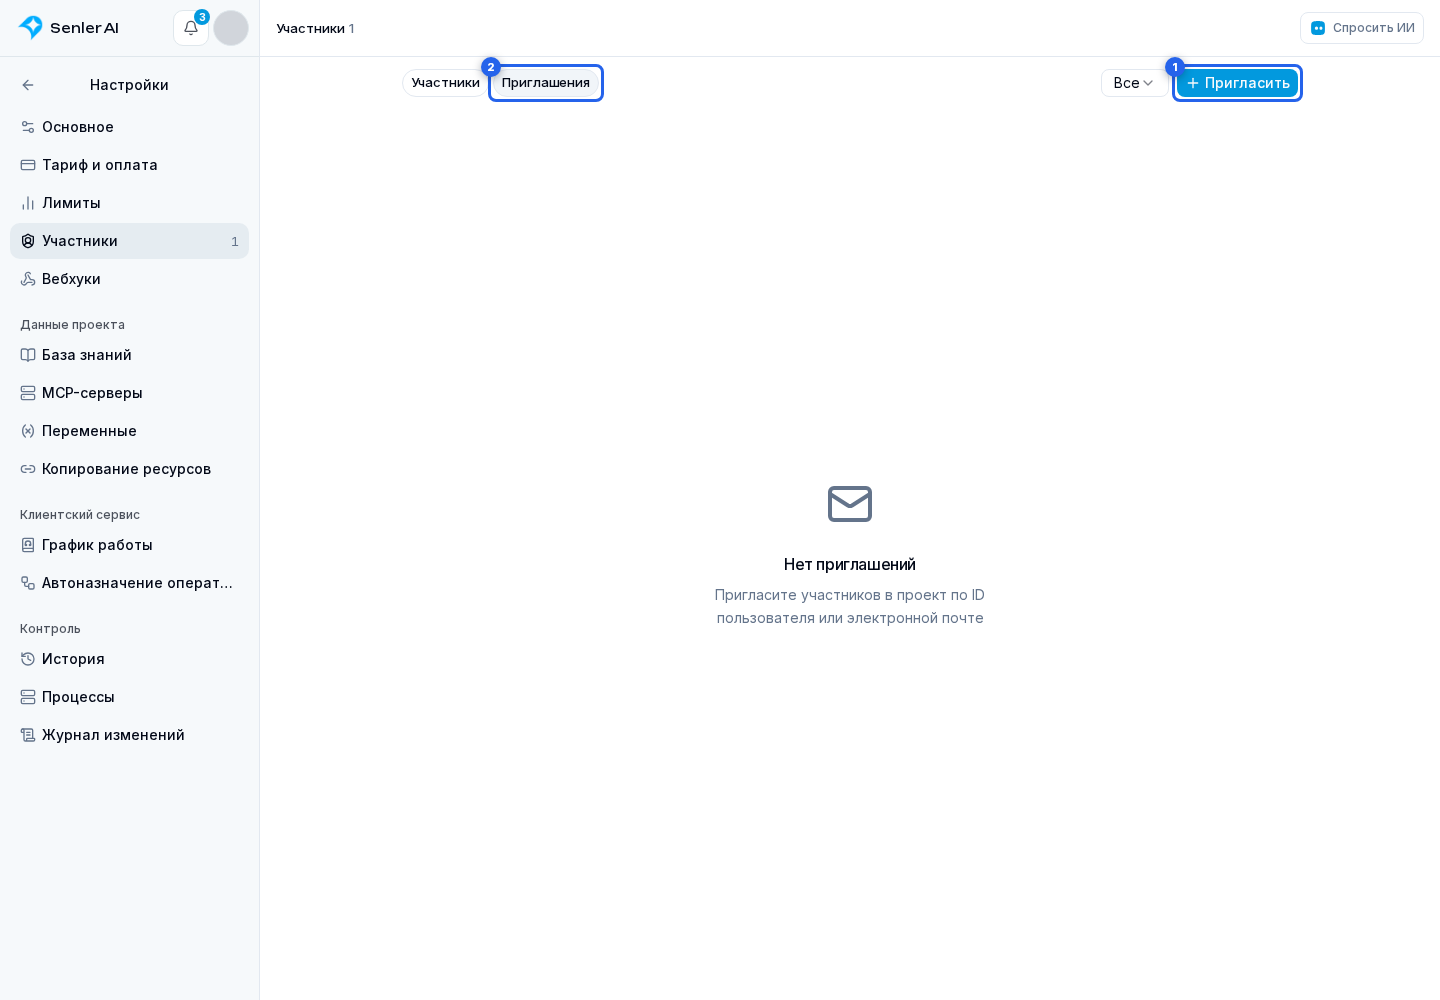Open Вебхуки settings page
The width and height of the screenshot is (1440, 1000).
tap(129, 279)
